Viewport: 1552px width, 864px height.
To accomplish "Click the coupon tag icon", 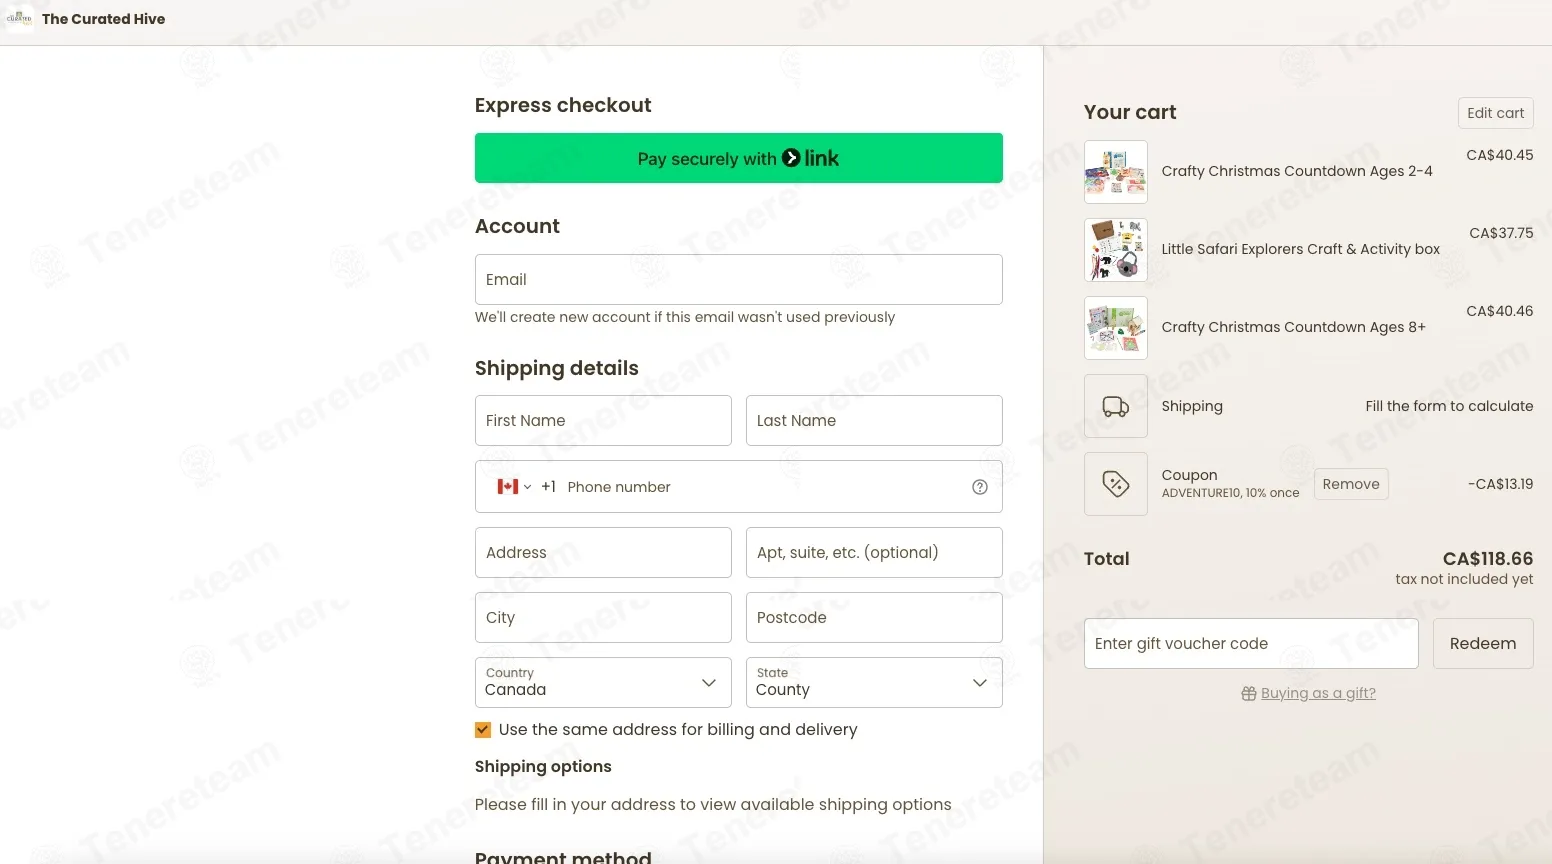I will click(x=1116, y=484).
